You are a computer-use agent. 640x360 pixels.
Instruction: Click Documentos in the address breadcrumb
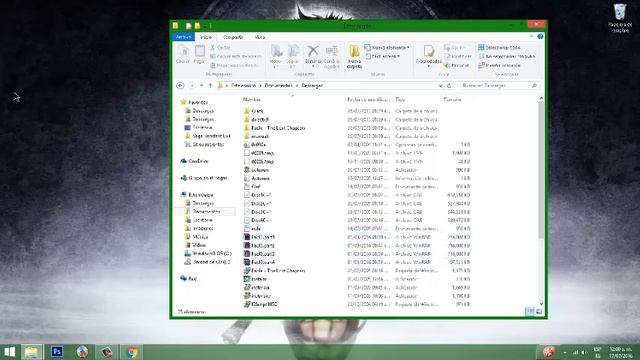click(x=278, y=86)
